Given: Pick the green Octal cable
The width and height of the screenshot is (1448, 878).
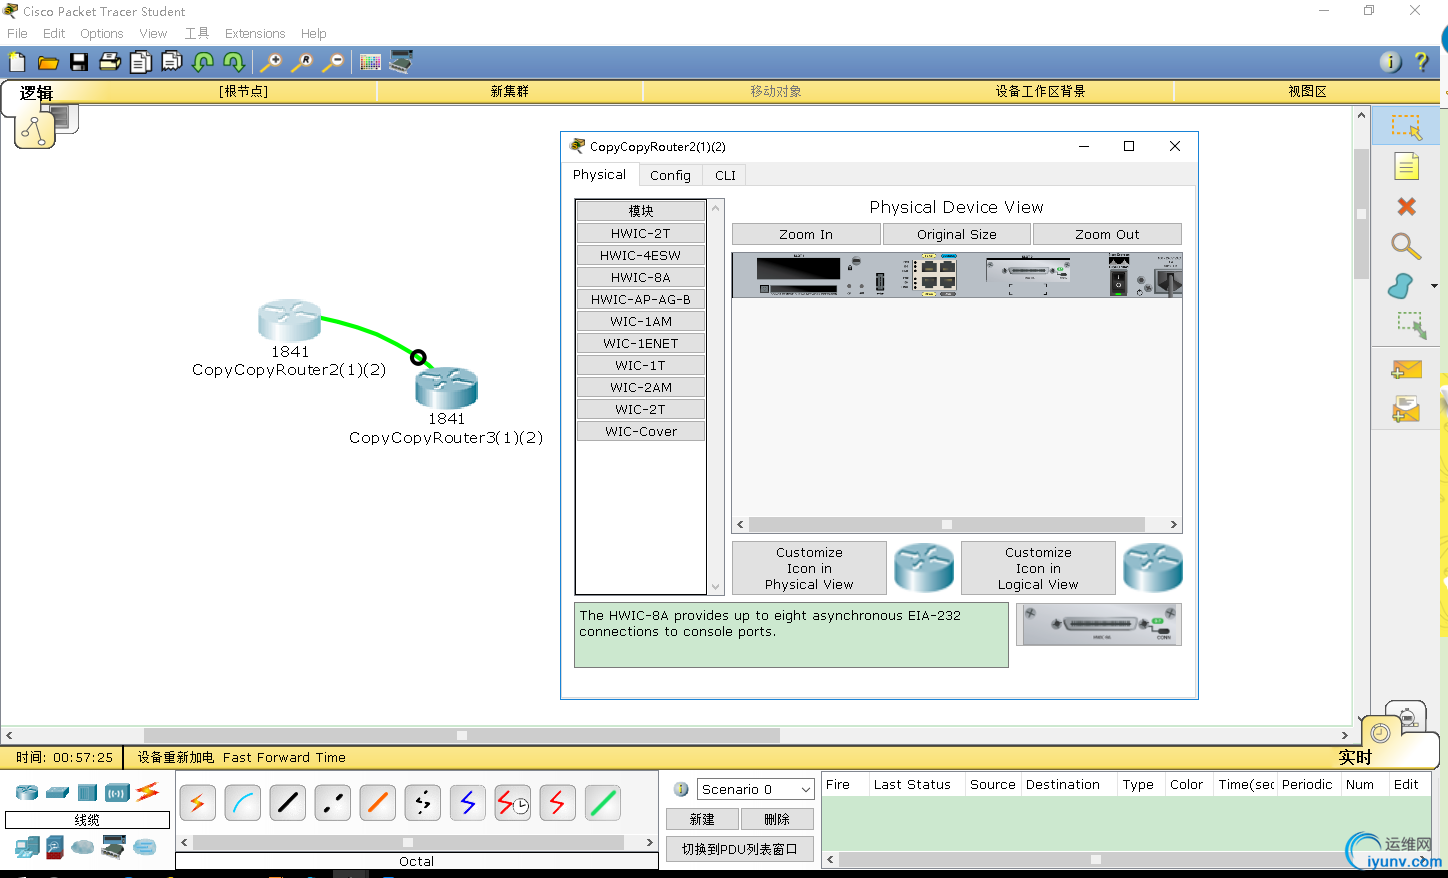Looking at the screenshot, I should [602, 802].
